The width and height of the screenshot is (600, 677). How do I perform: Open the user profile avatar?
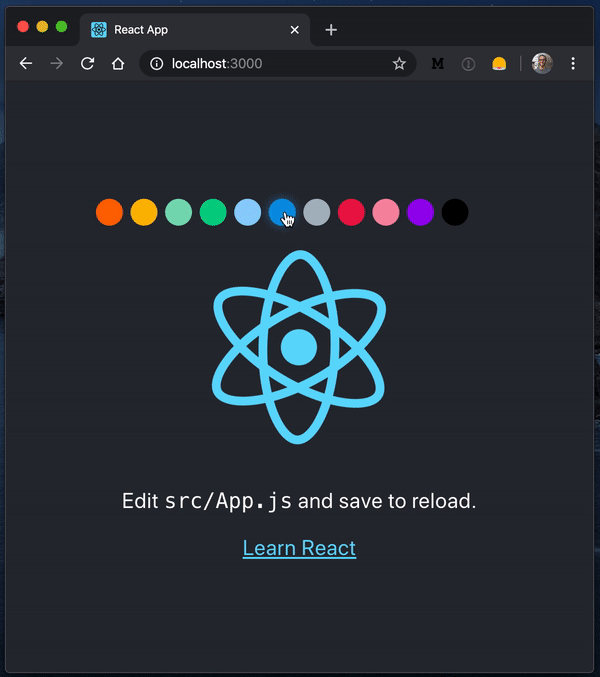click(x=542, y=63)
